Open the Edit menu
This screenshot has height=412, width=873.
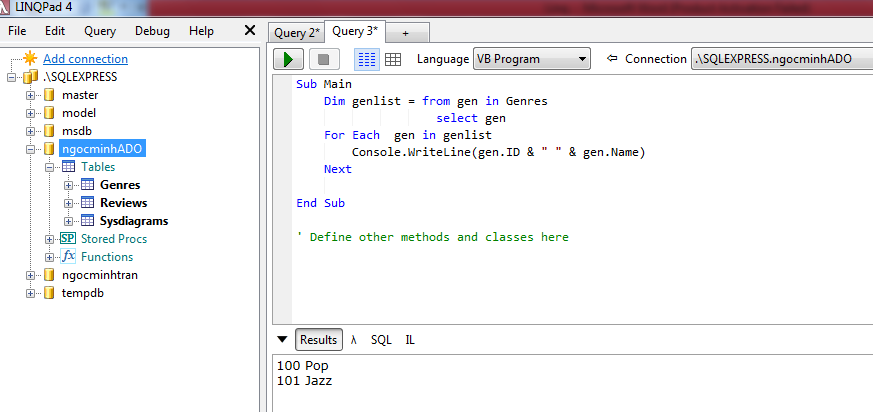(x=55, y=31)
